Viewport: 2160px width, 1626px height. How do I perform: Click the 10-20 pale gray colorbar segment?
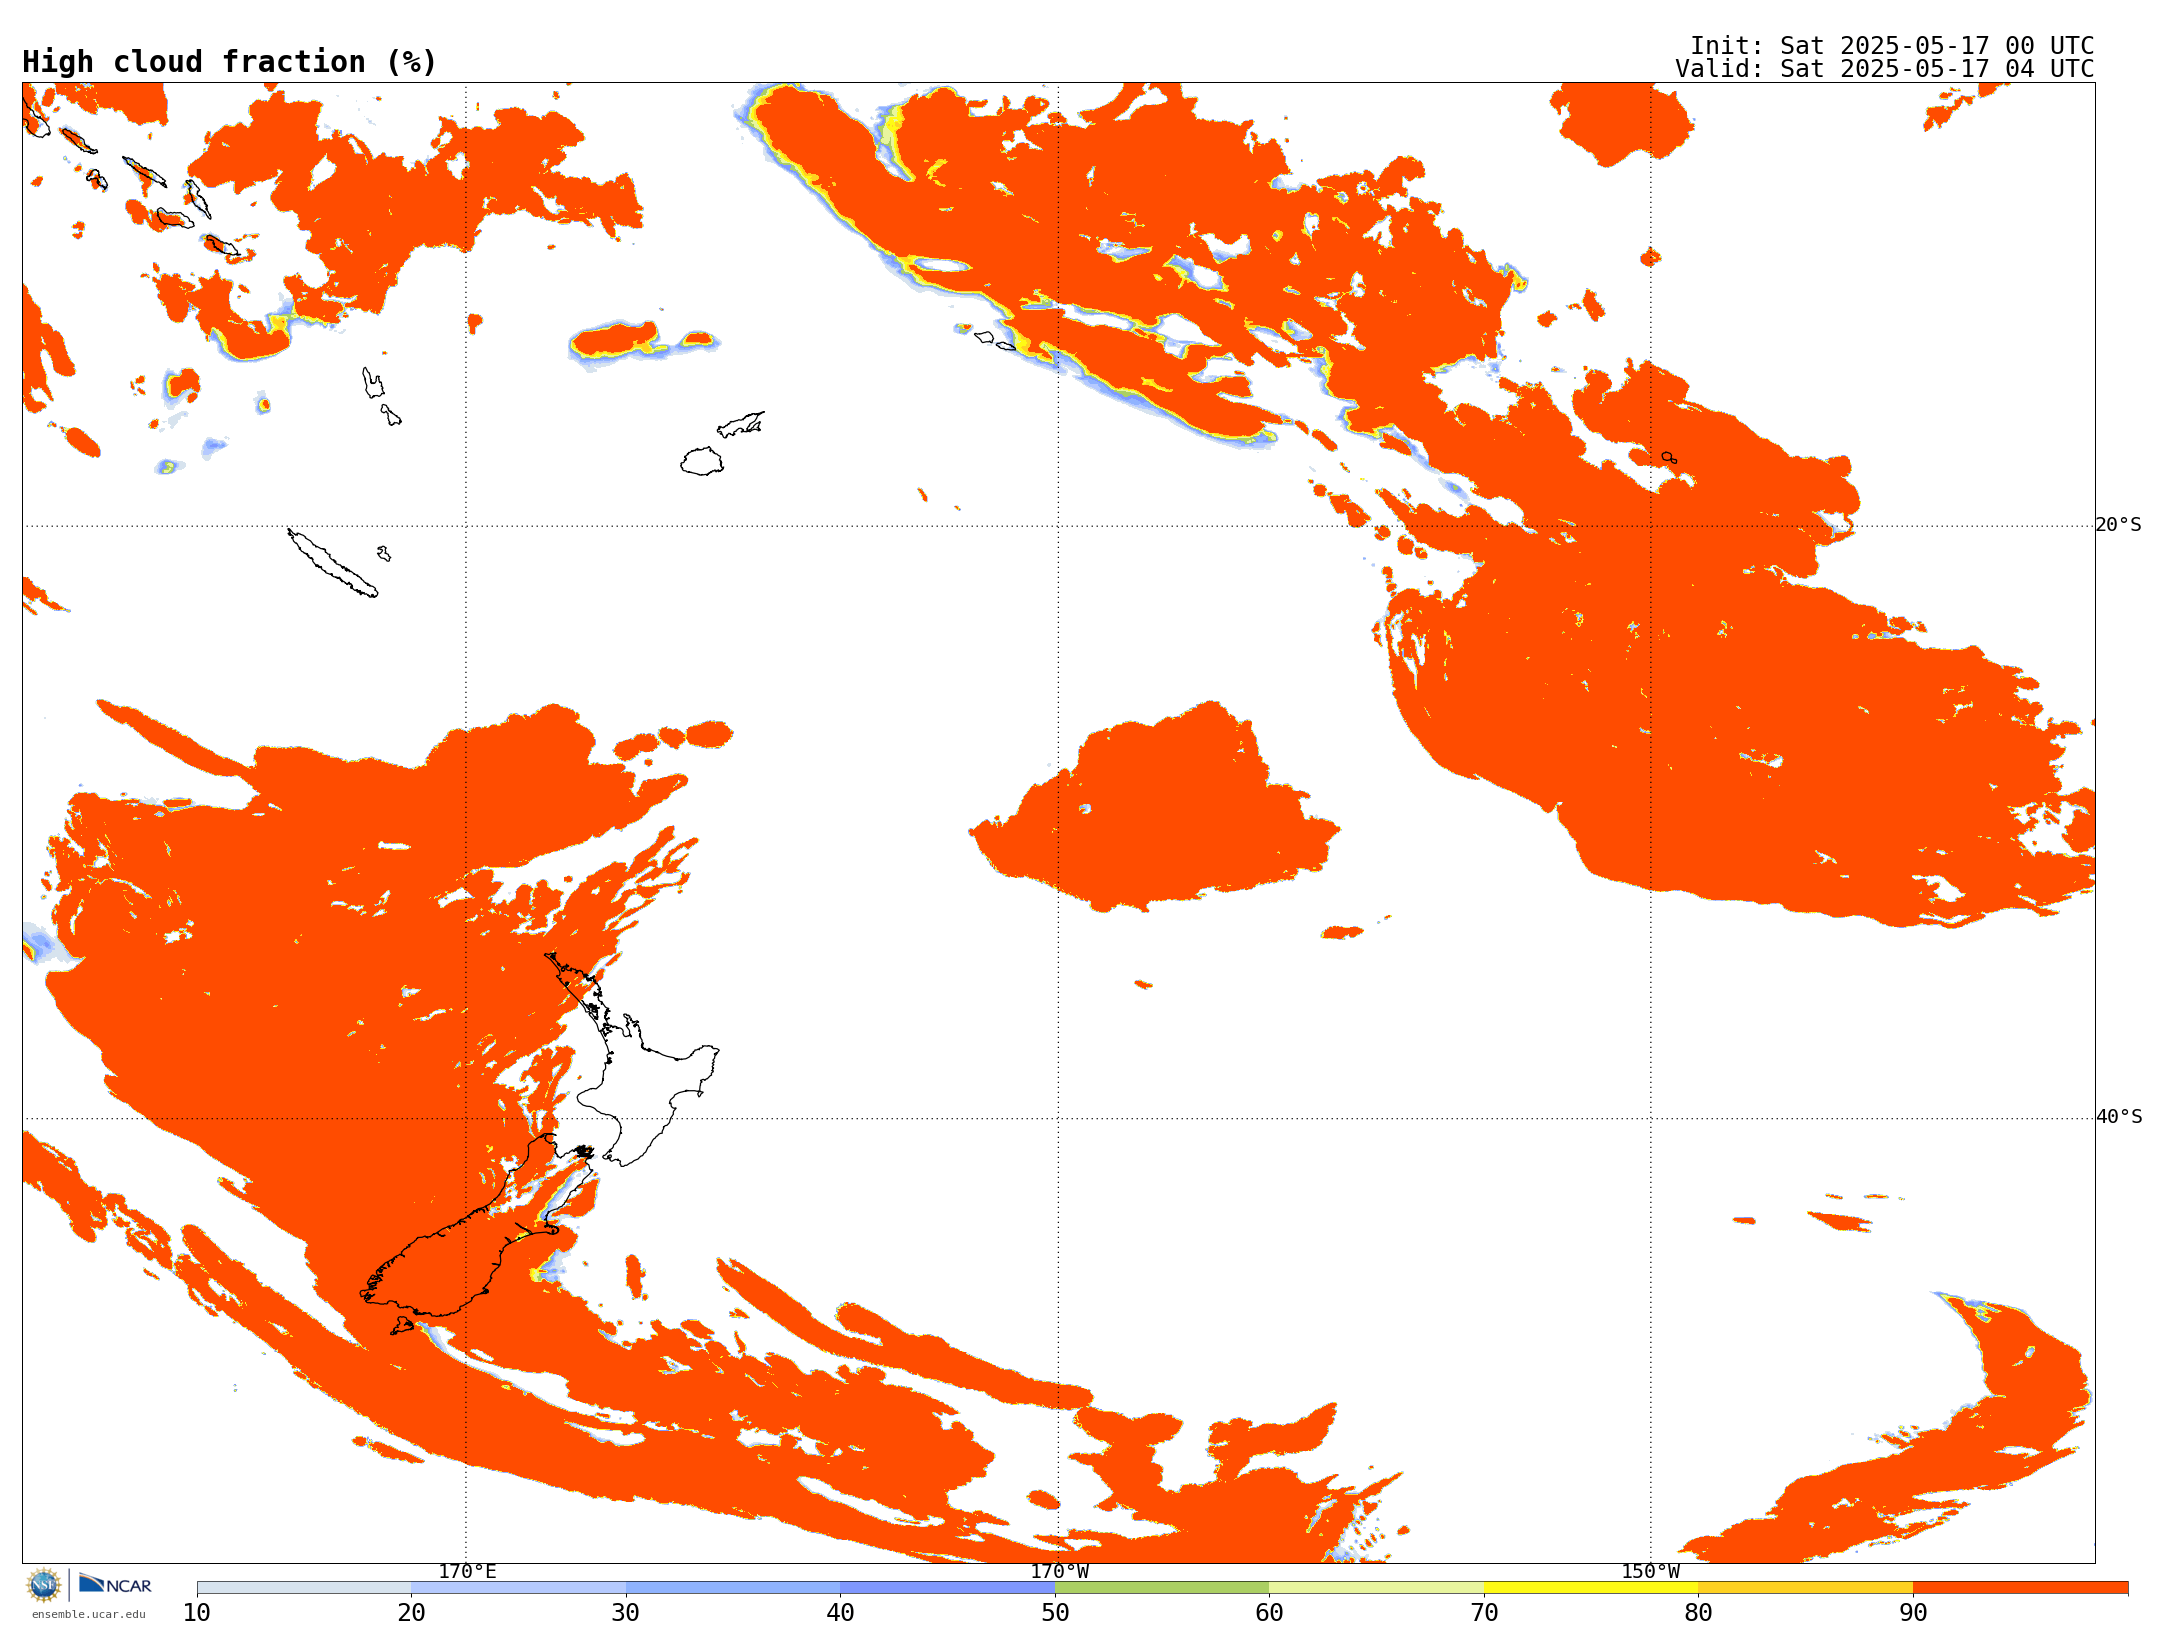click(x=304, y=1588)
